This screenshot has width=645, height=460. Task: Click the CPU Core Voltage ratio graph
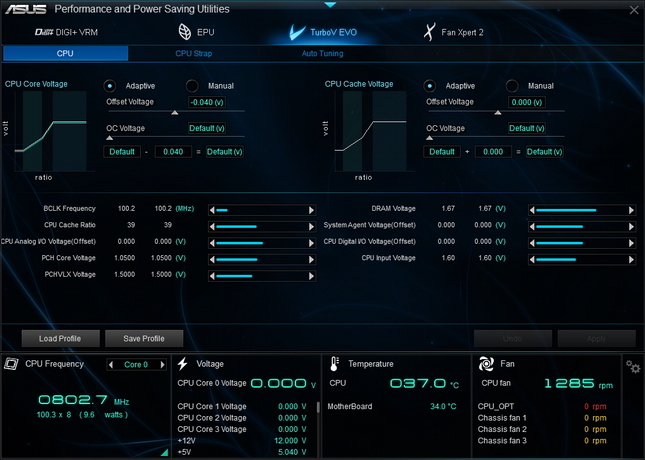tap(51, 131)
